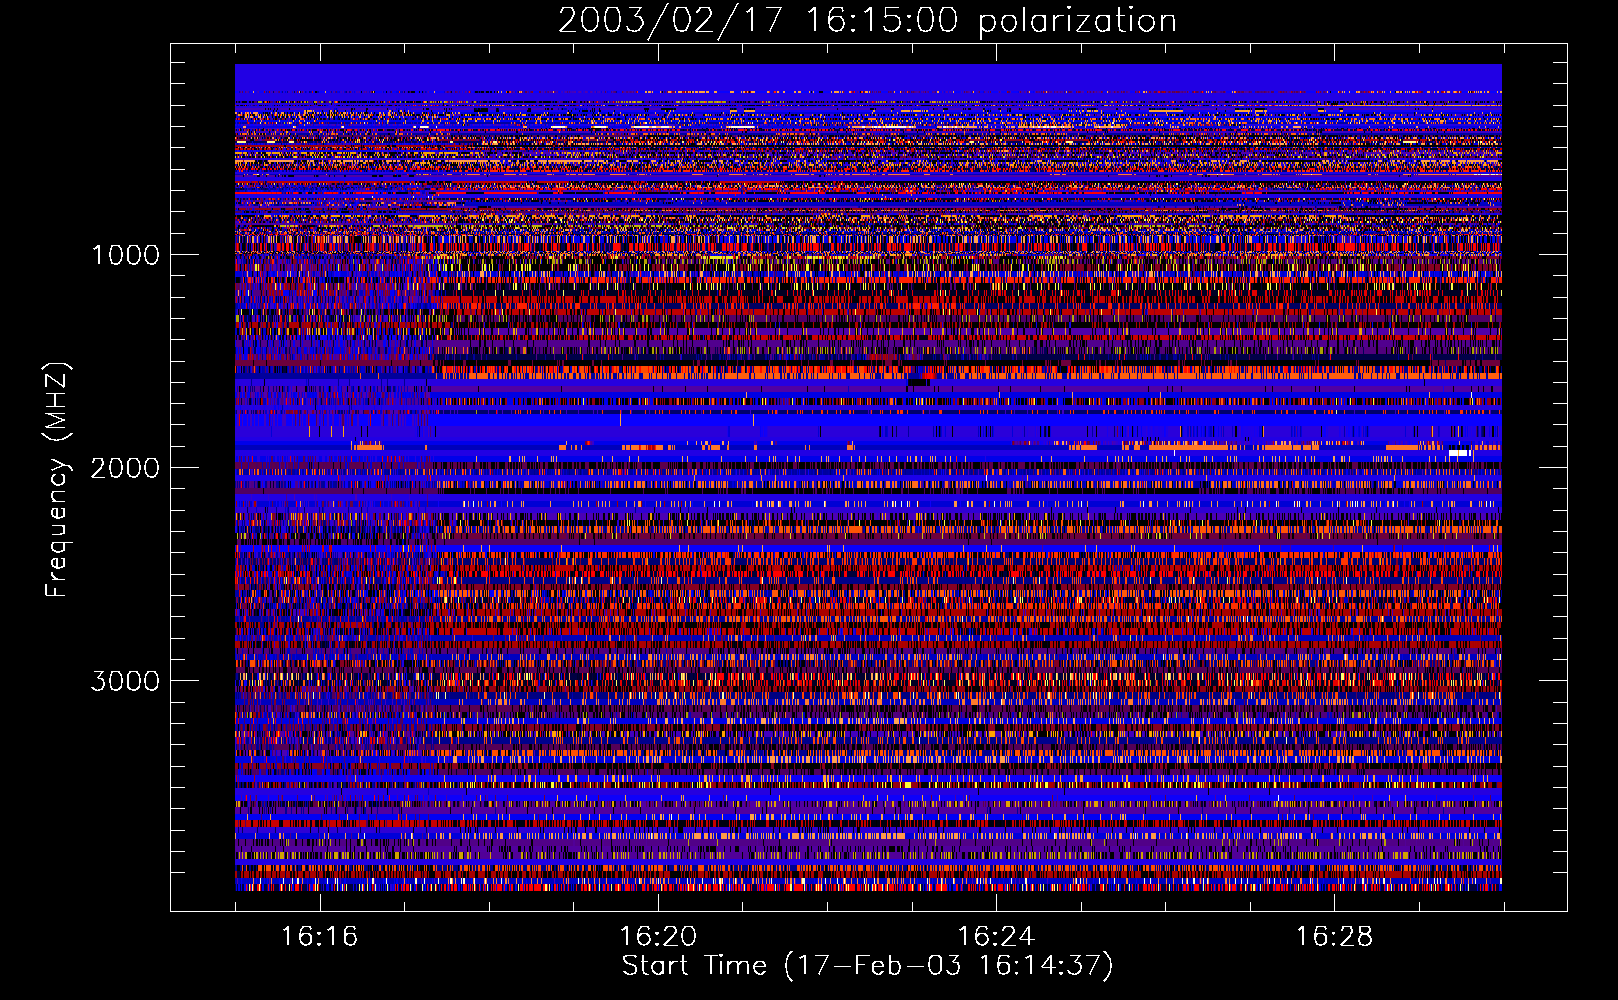The height and width of the screenshot is (1000, 1618).
Task: Click the '2000' frequency tick label
Action: (125, 468)
